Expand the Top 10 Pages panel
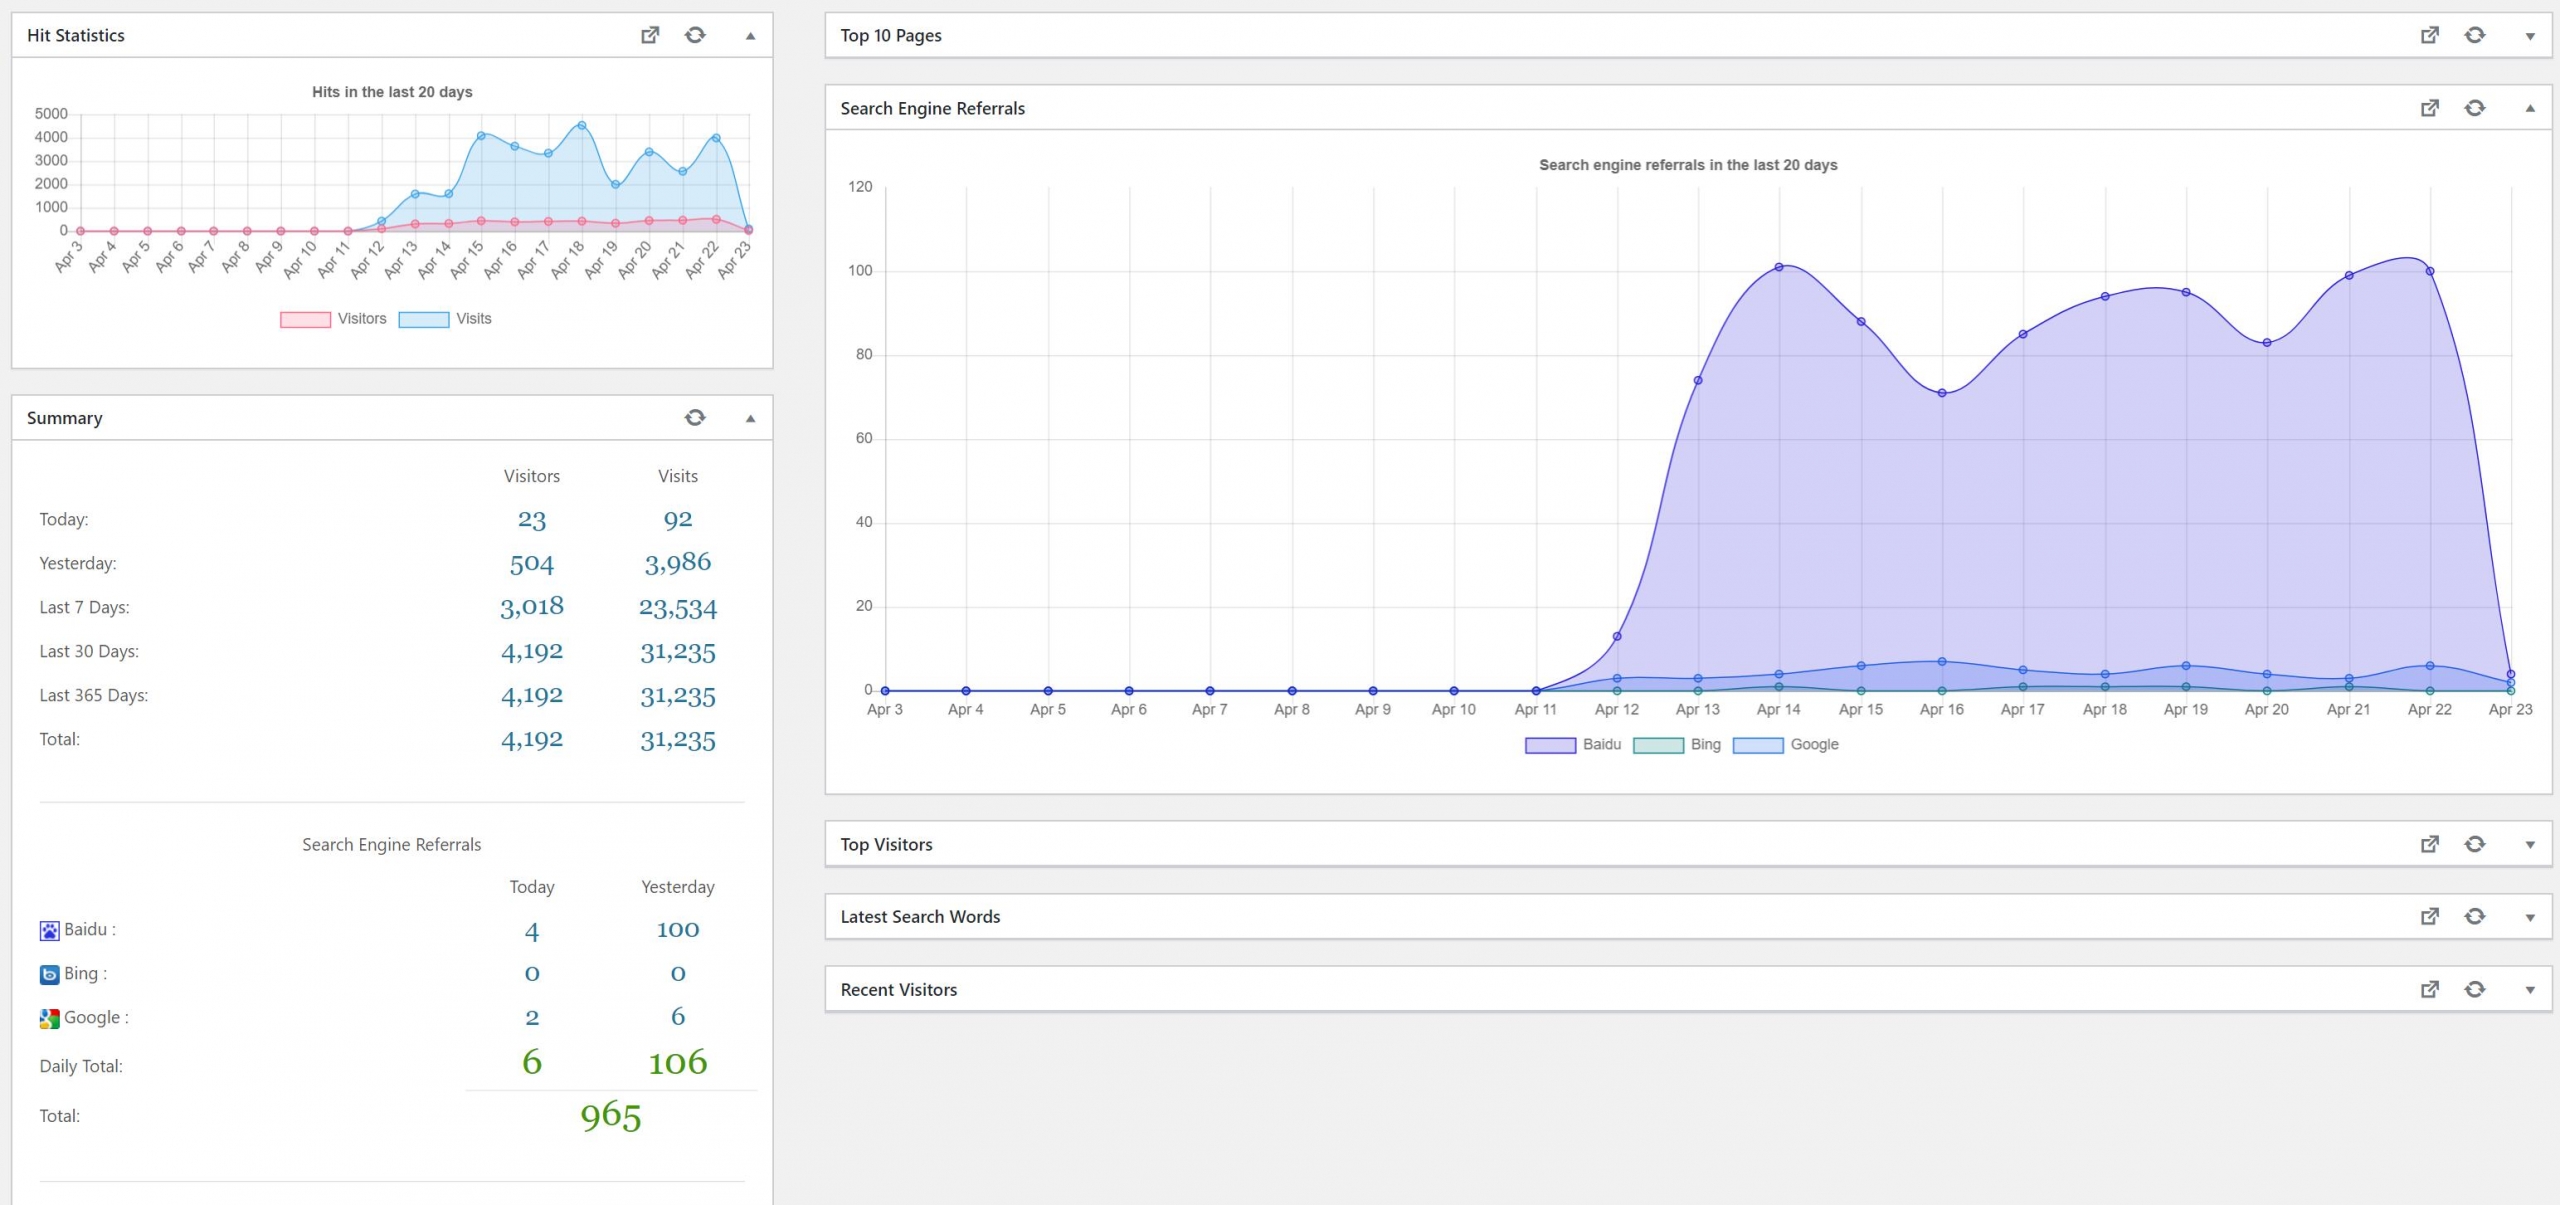Viewport: 2560px width, 1205px height. (2530, 36)
